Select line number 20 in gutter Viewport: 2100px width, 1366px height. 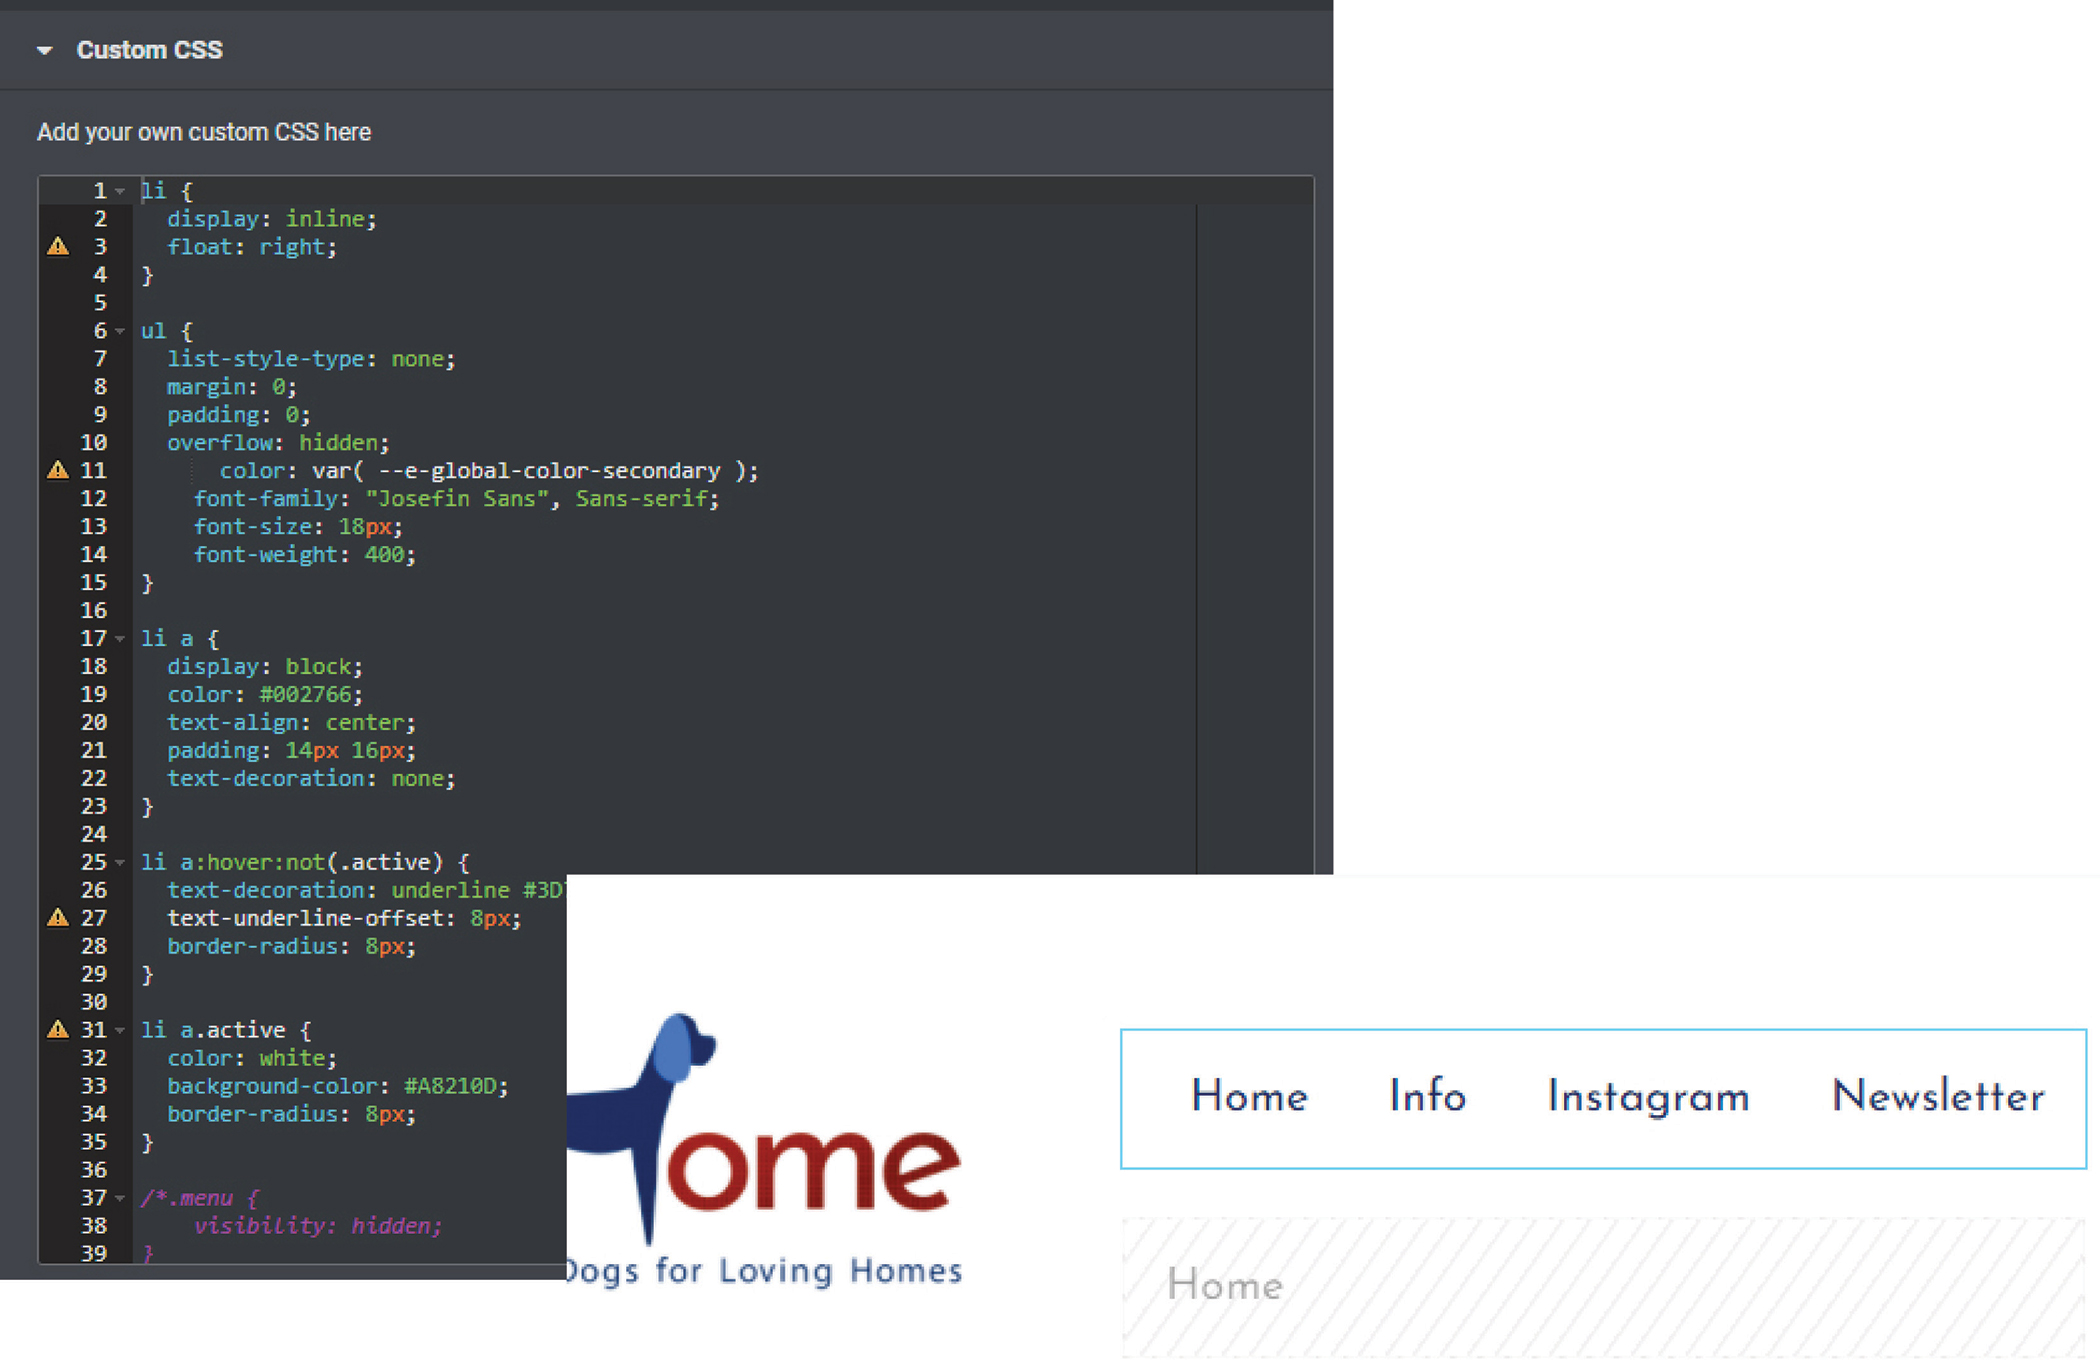pyautogui.click(x=94, y=722)
